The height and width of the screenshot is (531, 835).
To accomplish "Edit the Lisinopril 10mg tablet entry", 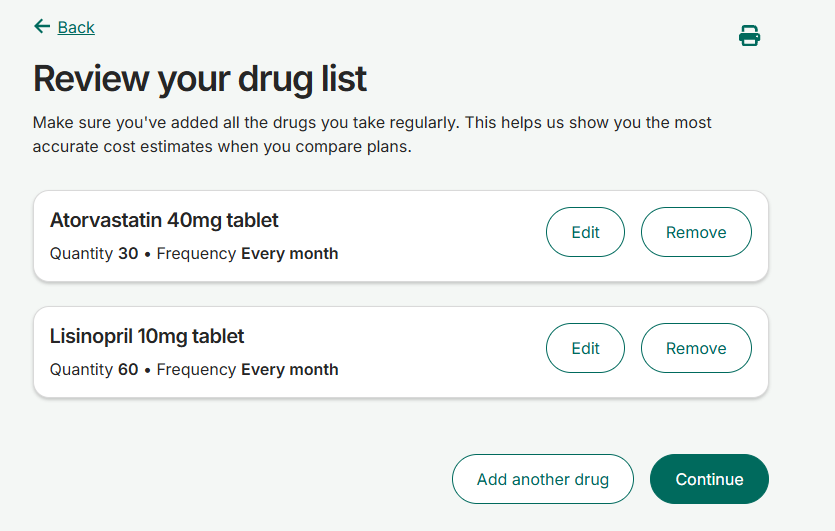I will coord(585,348).
